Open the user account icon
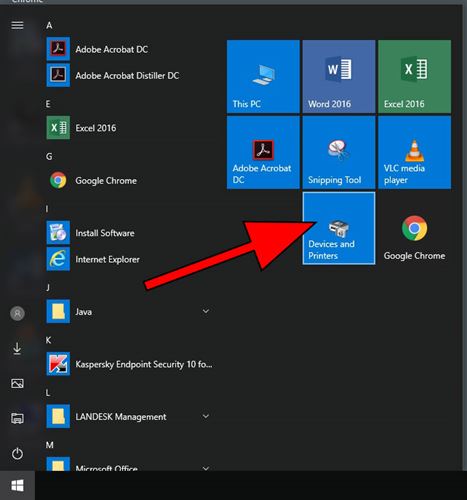Screen dimensions: 467x500 click(17, 314)
